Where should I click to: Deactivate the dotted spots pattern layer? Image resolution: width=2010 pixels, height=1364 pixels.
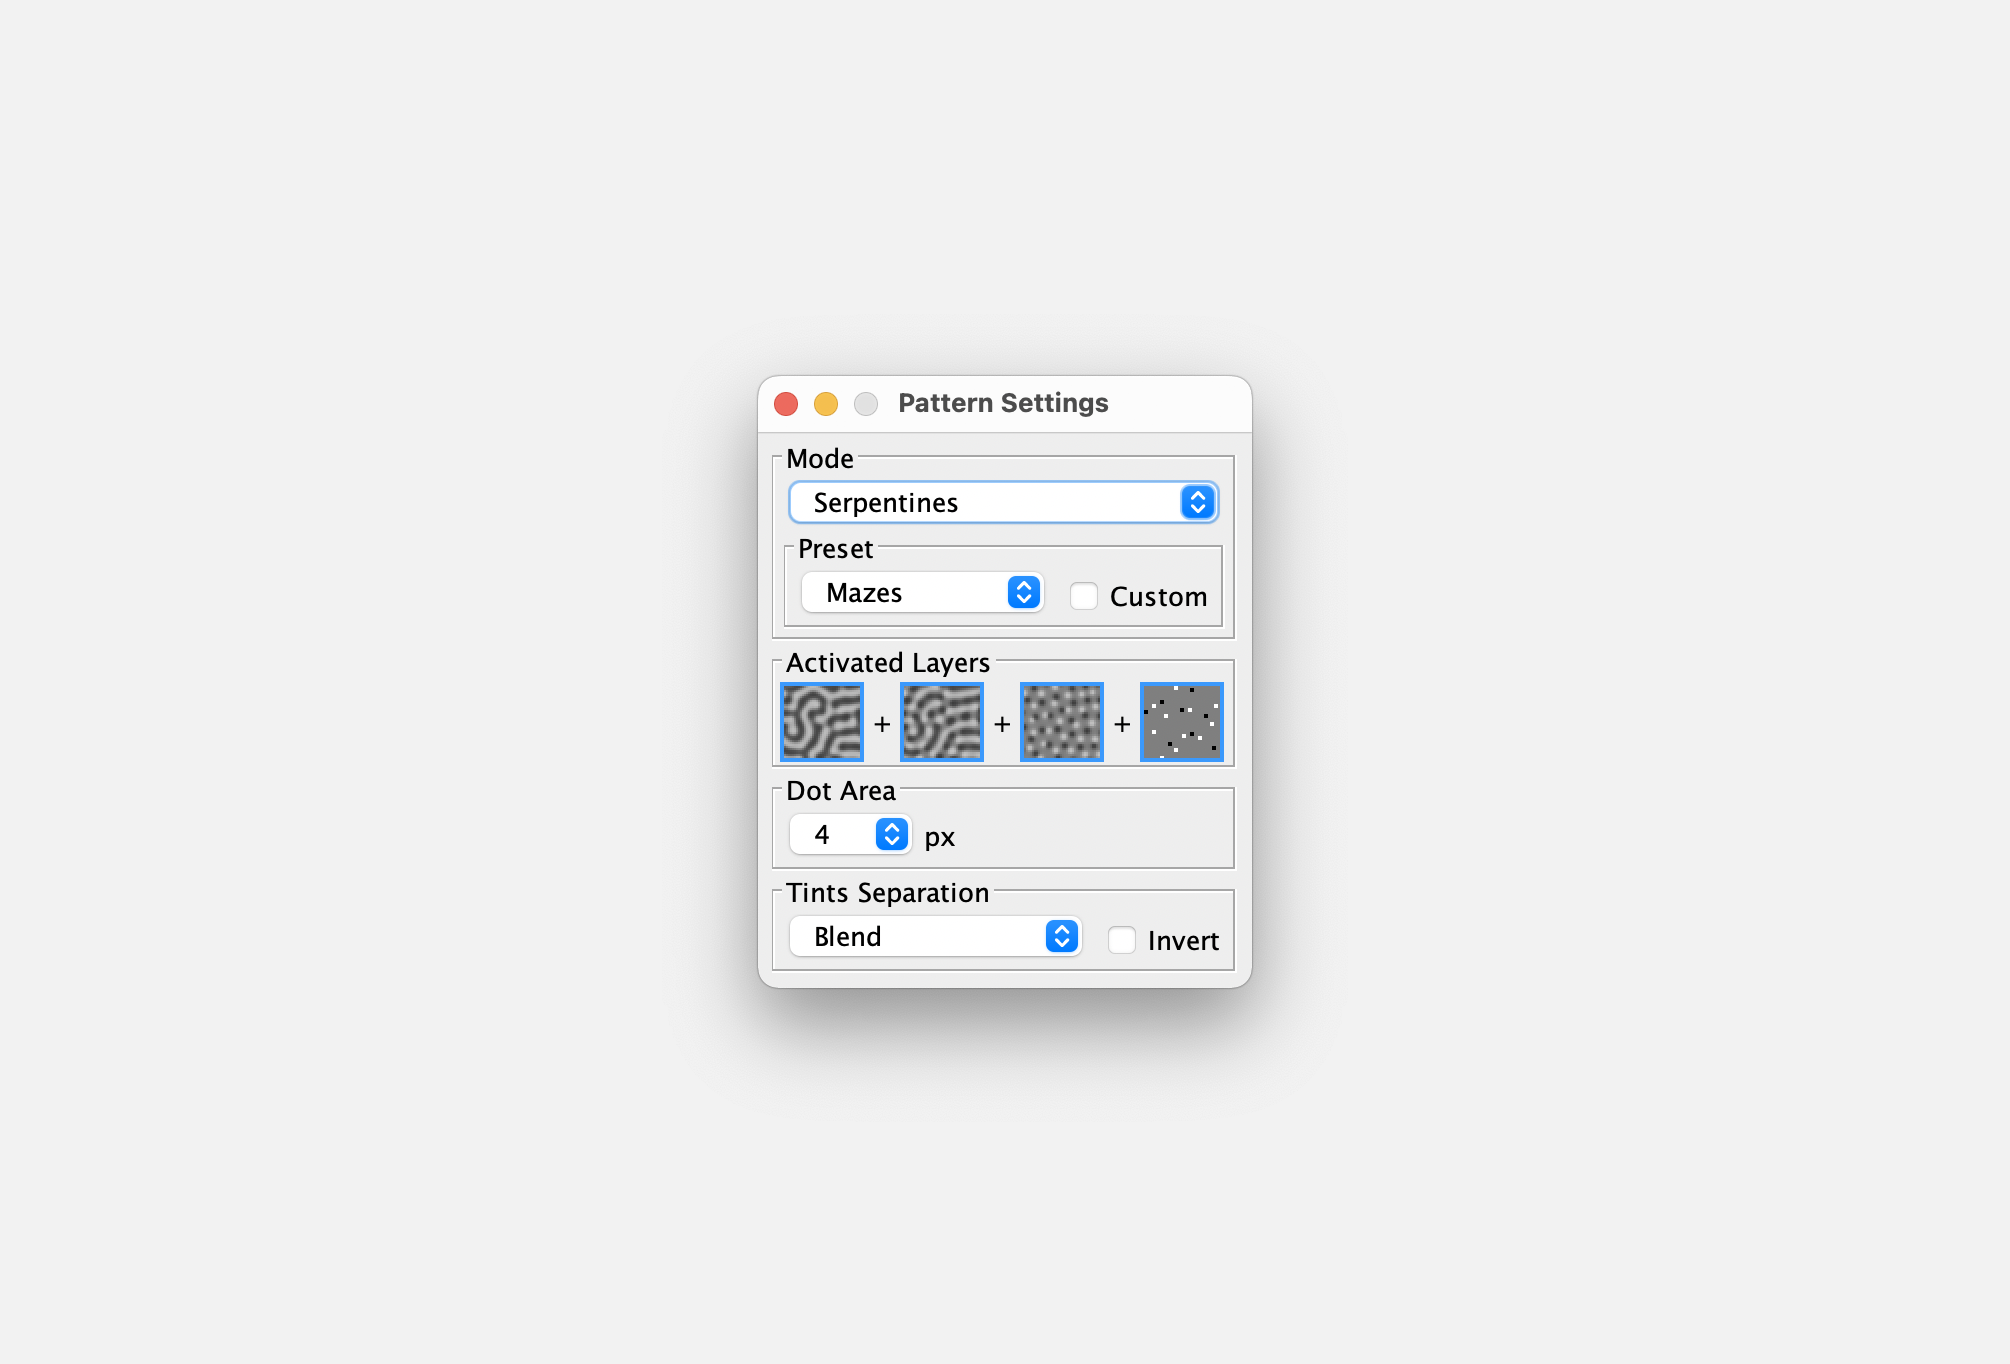pos(1062,722)
